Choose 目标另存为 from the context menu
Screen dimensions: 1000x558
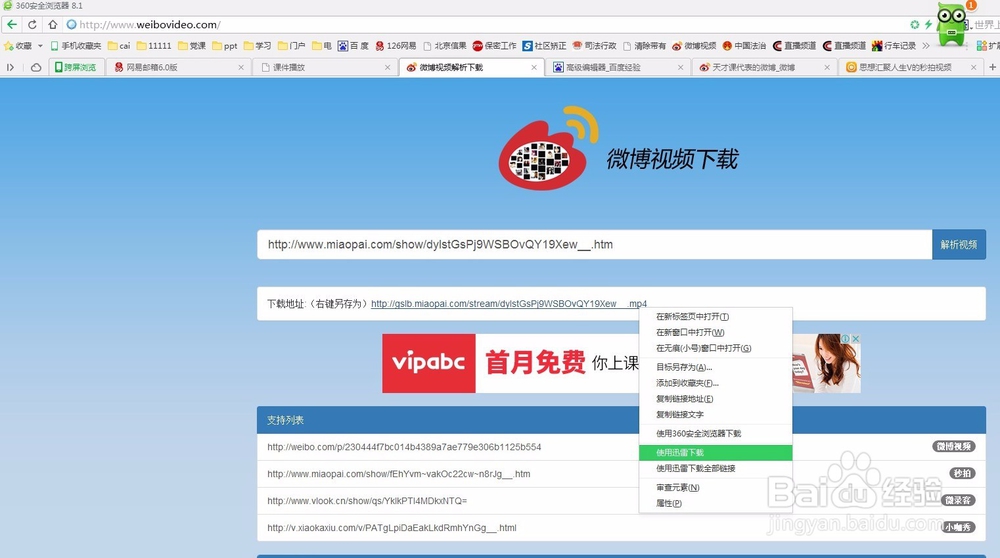tap(716, 367)
